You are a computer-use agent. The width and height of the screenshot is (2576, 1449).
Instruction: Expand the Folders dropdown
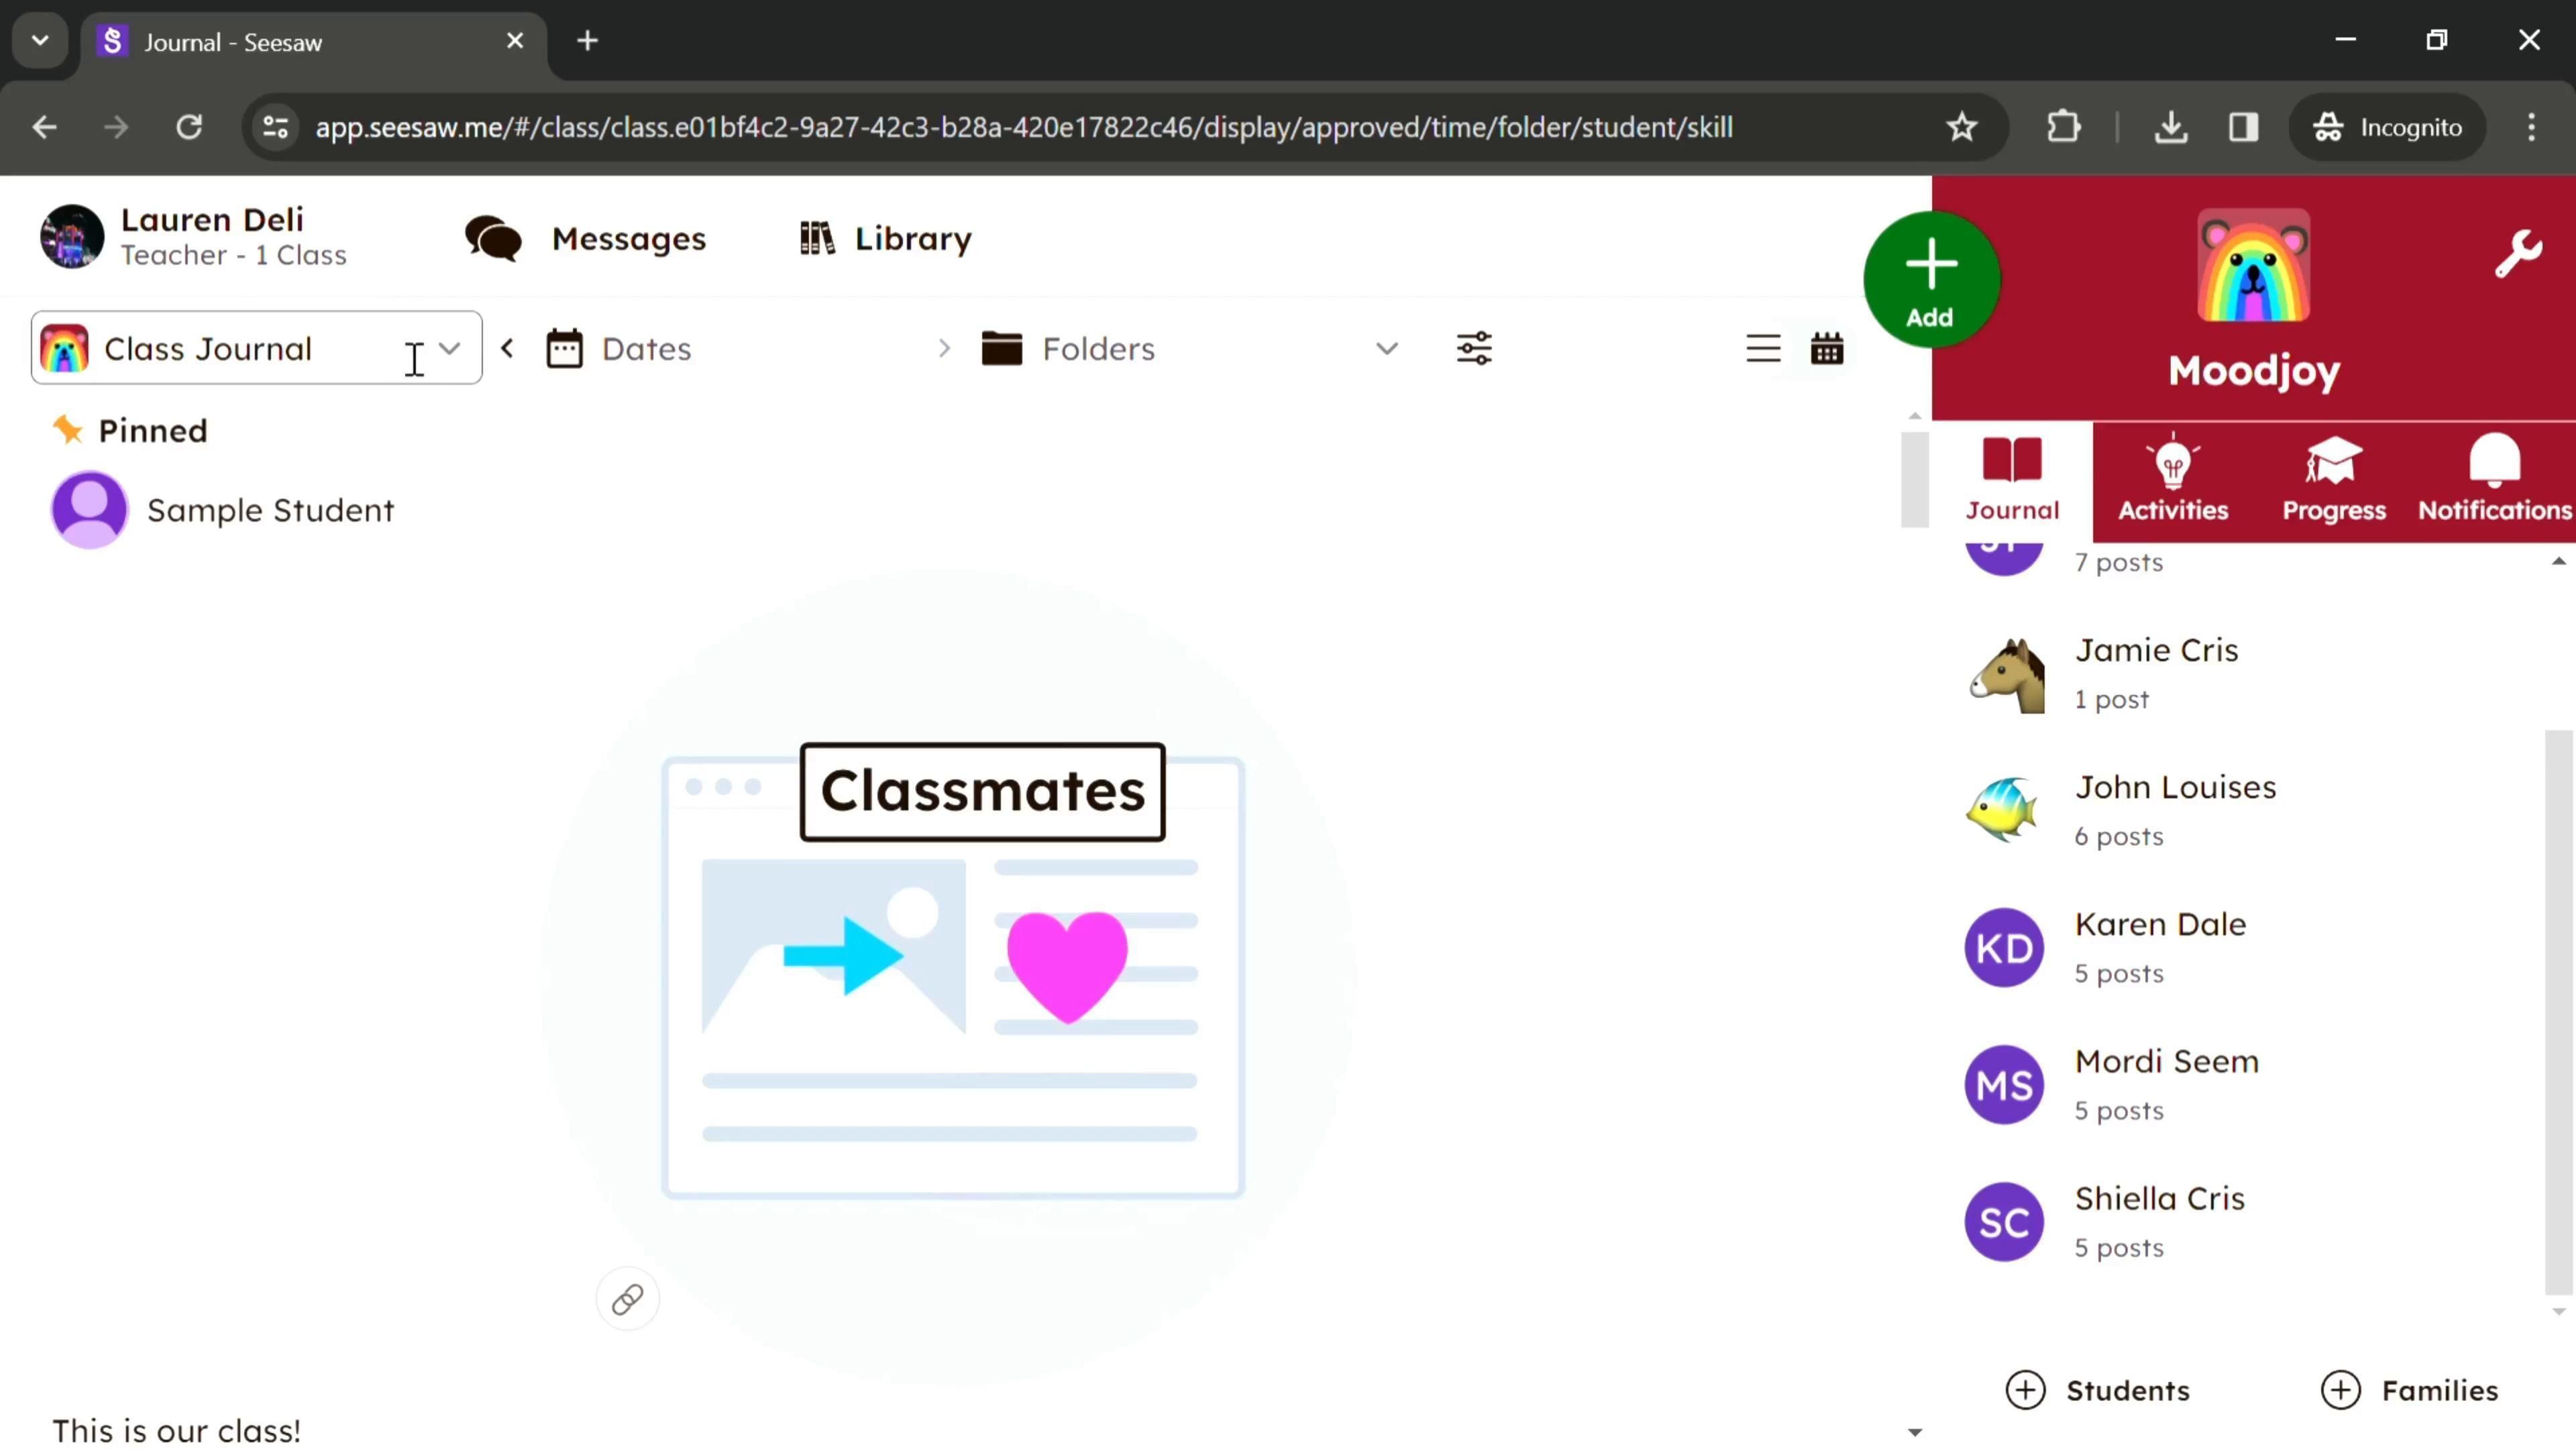(1190, 349)
